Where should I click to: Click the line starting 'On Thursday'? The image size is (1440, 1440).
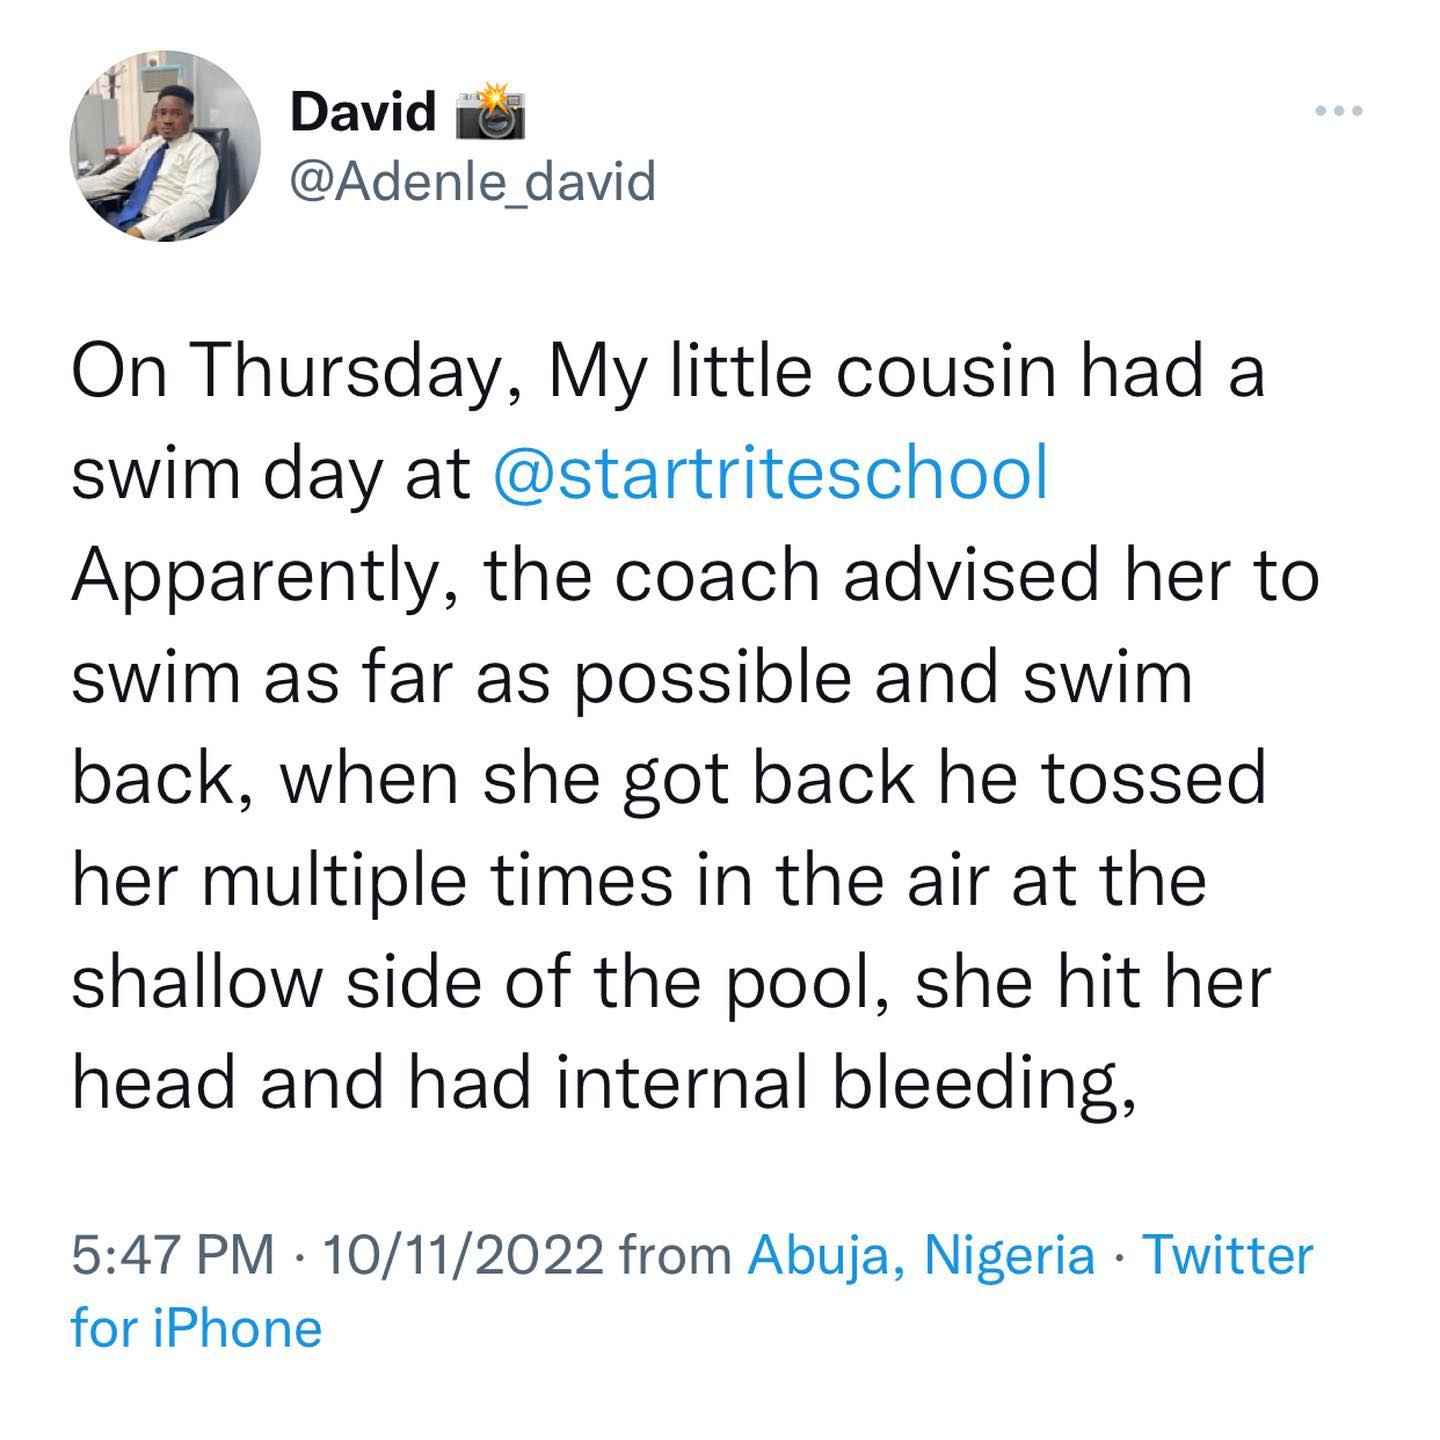click(x=668, y=372)
